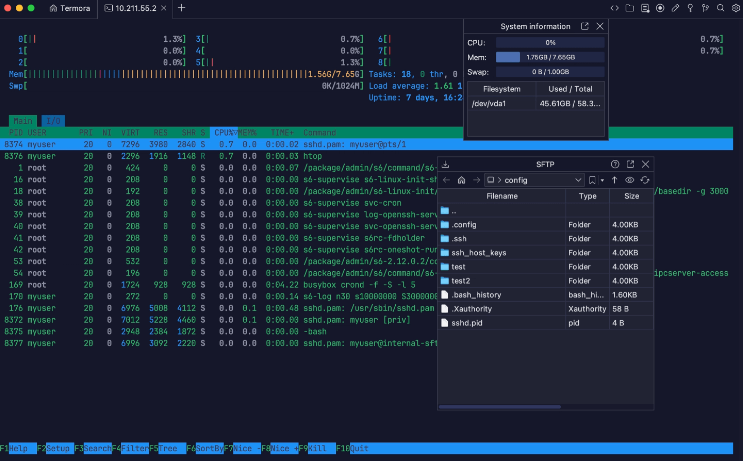Close the SFTP panel
The image size is (743, 461).
tap(645, 164)
